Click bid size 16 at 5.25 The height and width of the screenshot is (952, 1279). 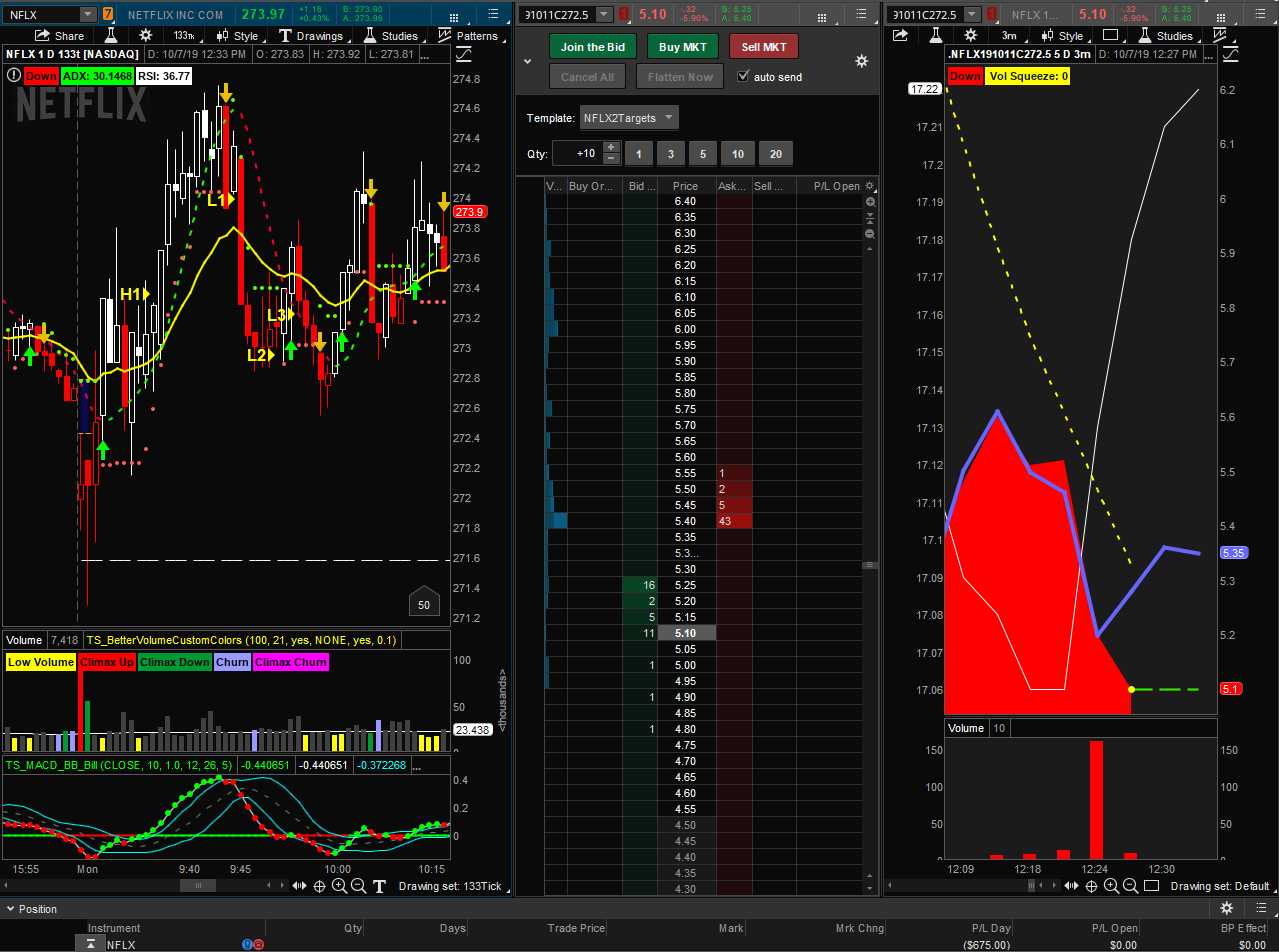[x=640, y=585]
